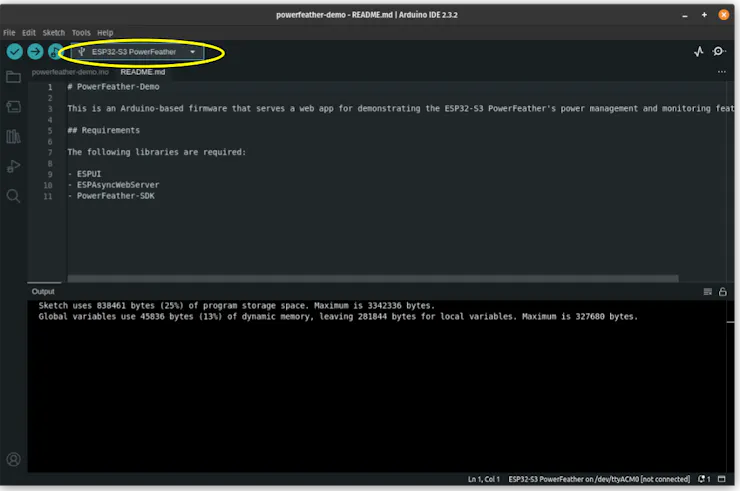
Task: Click the Upload arrow button
Action: coord(35,51)
